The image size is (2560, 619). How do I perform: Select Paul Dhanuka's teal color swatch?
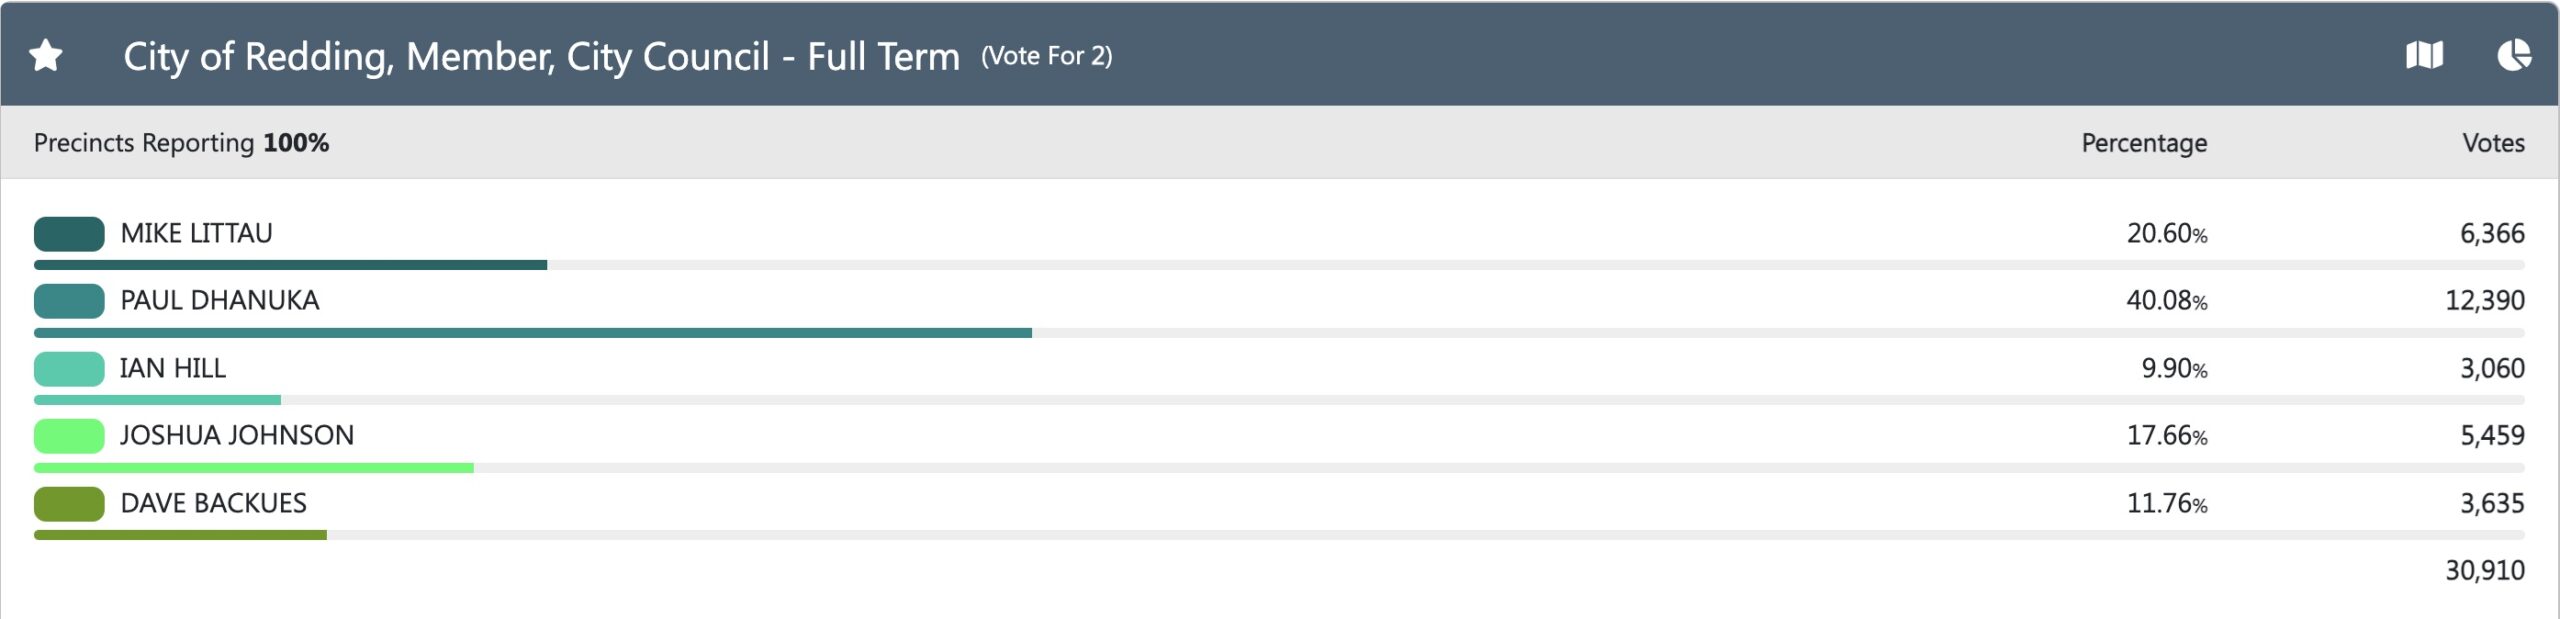click(69, 301)
